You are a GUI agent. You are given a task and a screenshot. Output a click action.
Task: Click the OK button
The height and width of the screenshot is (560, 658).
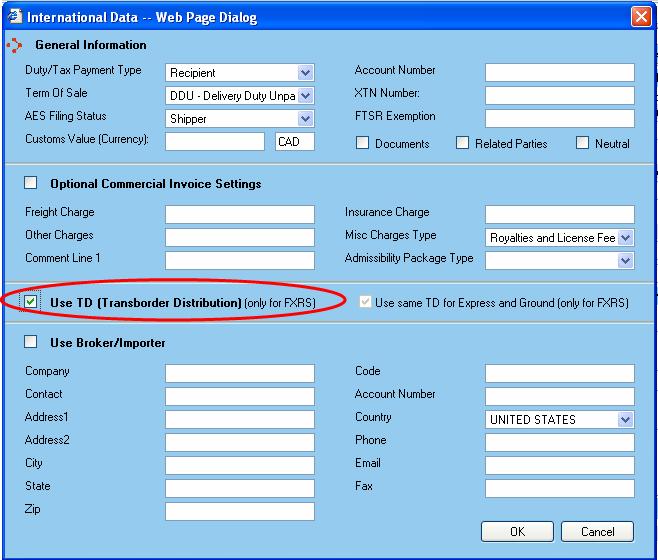point(517,532)
